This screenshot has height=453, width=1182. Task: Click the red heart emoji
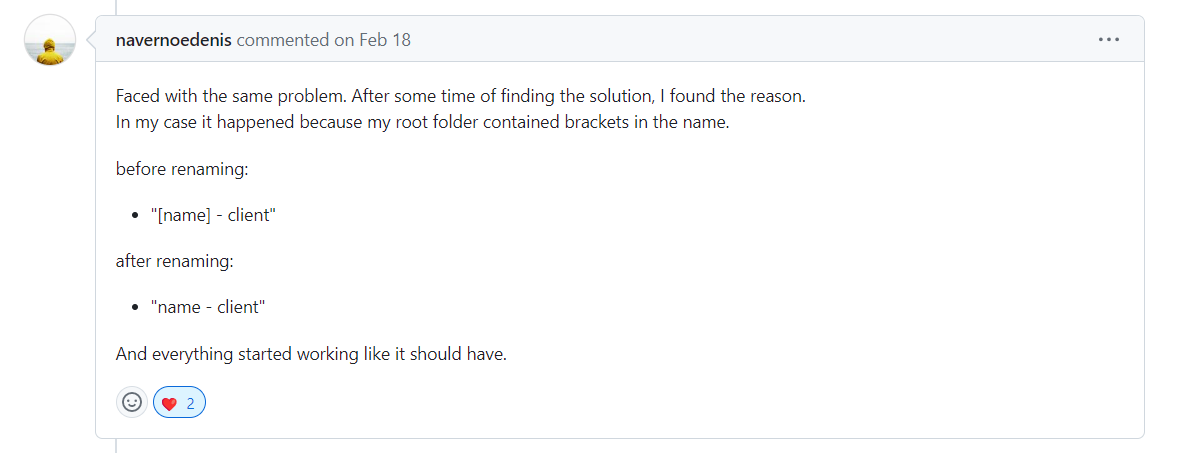point(170,403)
